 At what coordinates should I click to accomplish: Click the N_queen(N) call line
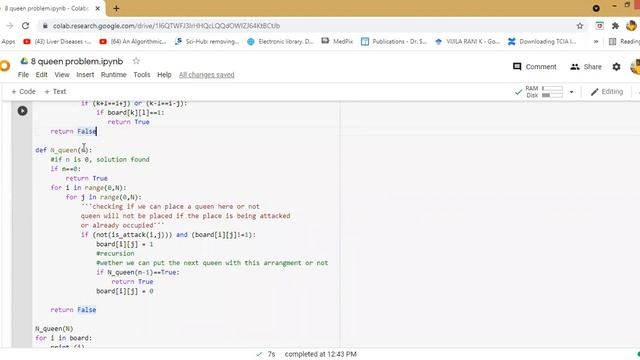[54, 329]
